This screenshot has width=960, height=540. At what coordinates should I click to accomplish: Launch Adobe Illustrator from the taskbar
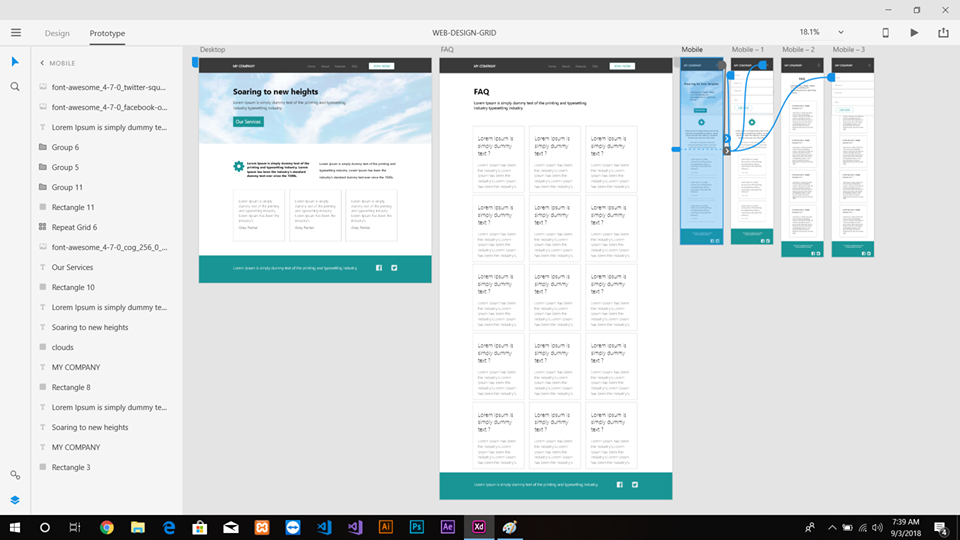[x=386, y=527]
